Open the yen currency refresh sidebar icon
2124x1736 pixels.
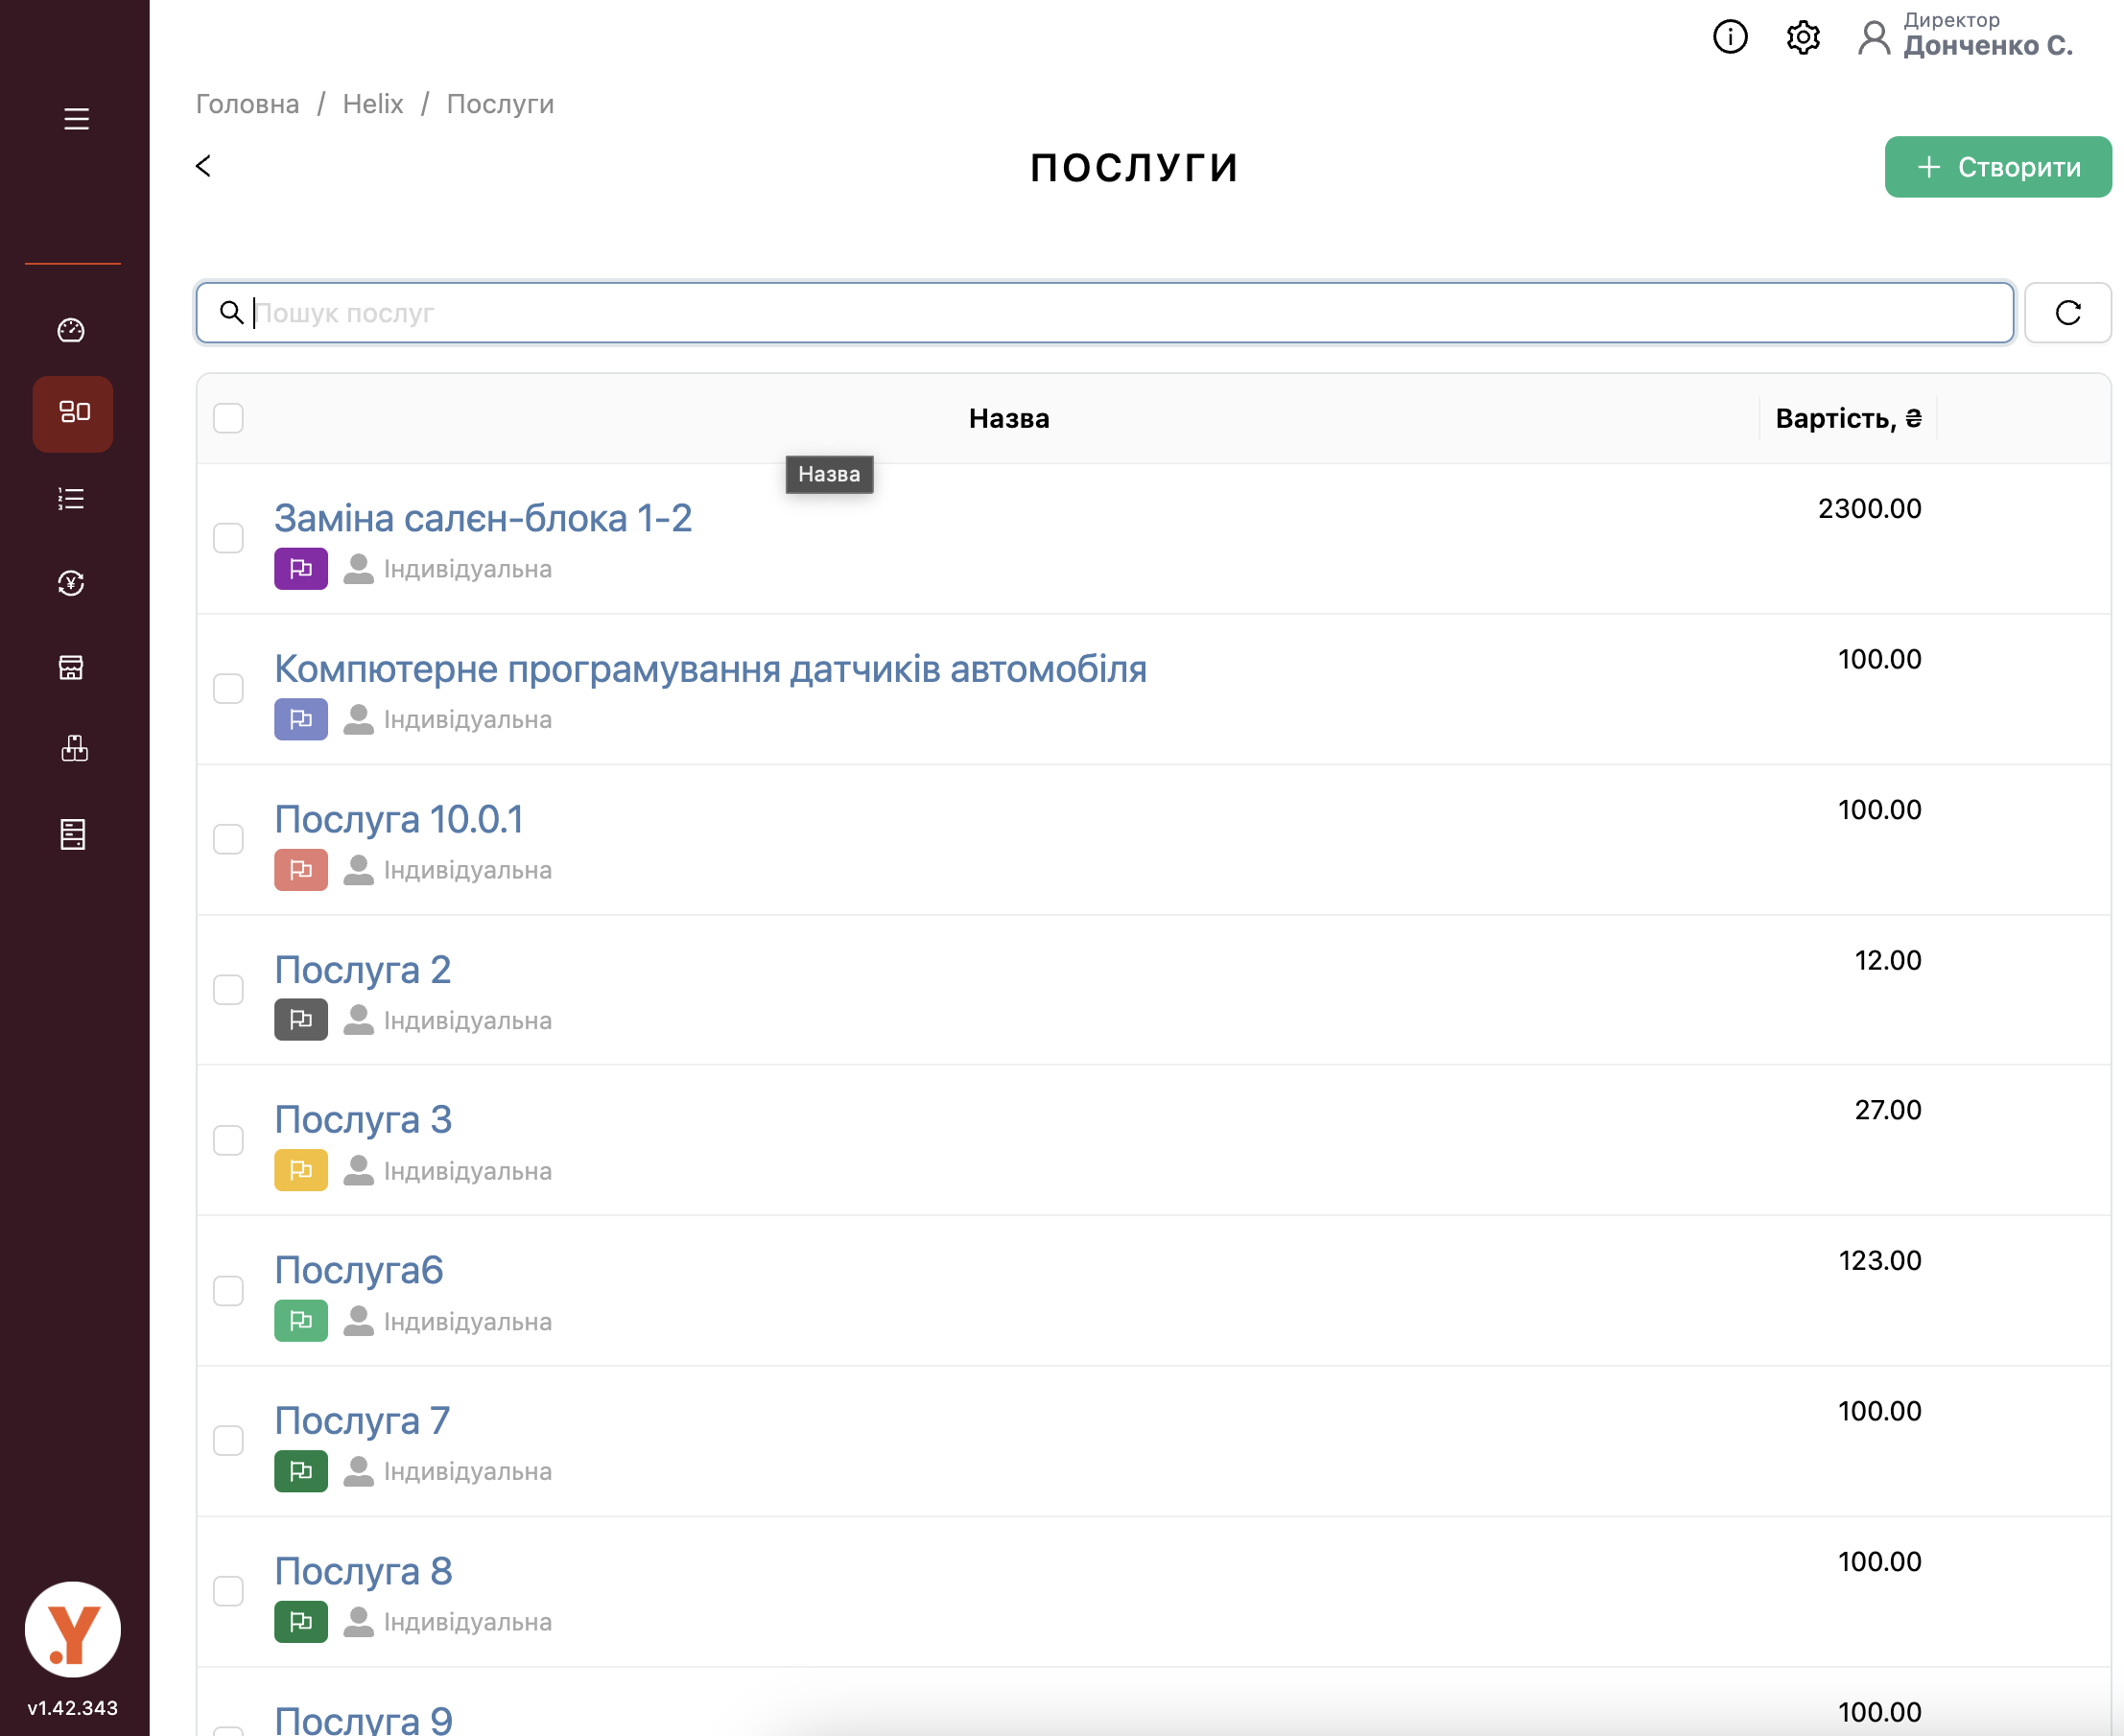click(x=72, y=583)
